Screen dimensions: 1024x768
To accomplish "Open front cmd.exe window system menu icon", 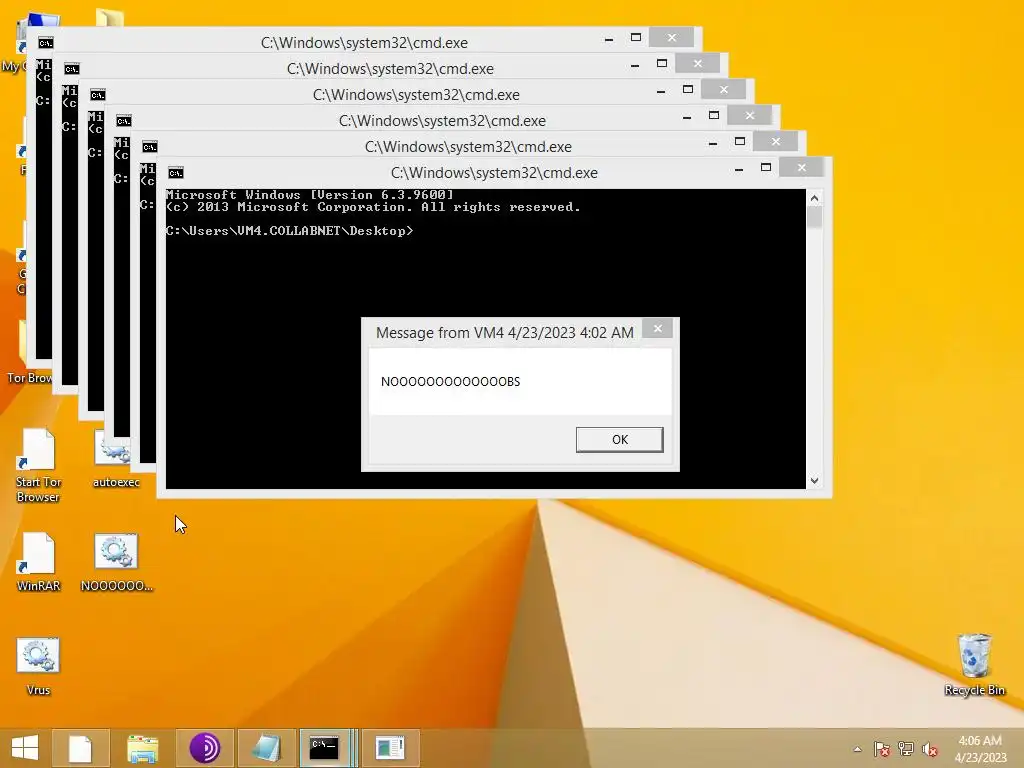I will 176,173.
